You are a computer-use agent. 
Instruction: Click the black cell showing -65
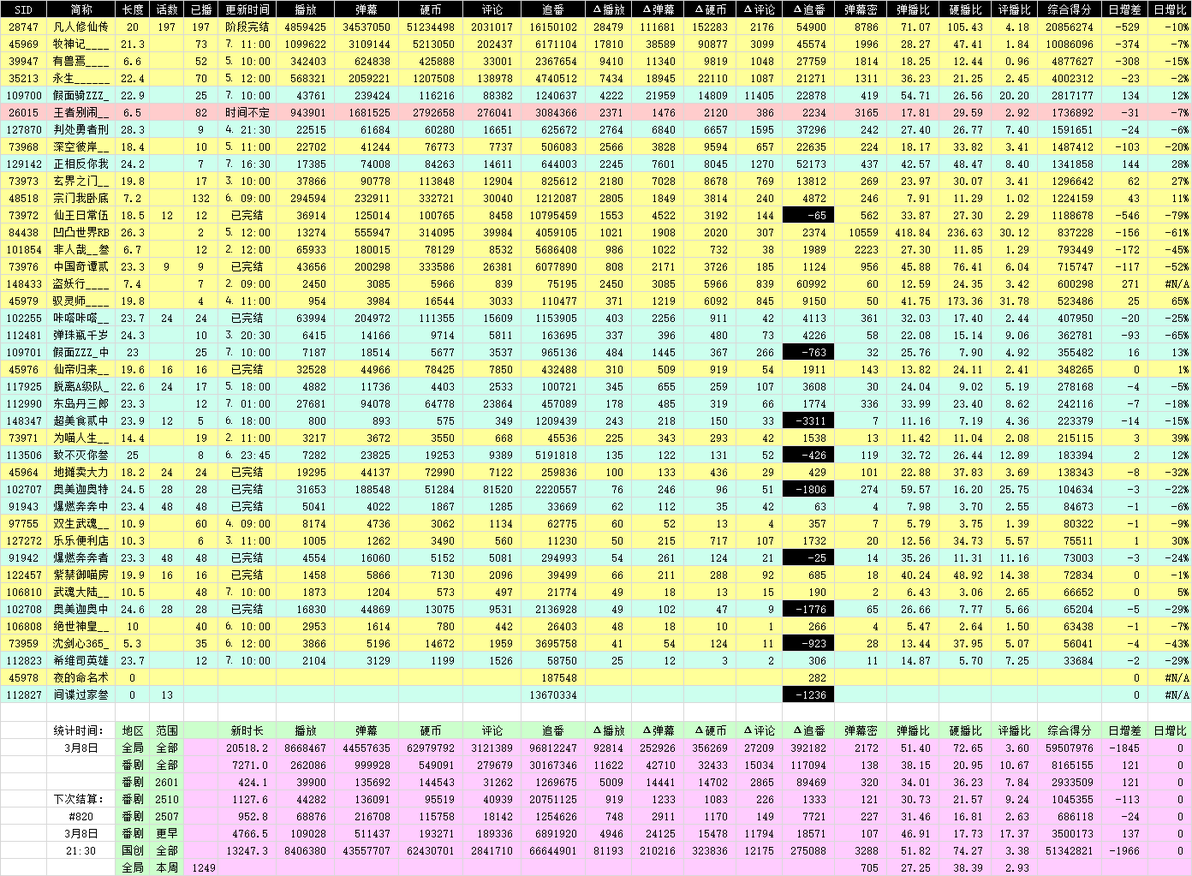[809, 215]
